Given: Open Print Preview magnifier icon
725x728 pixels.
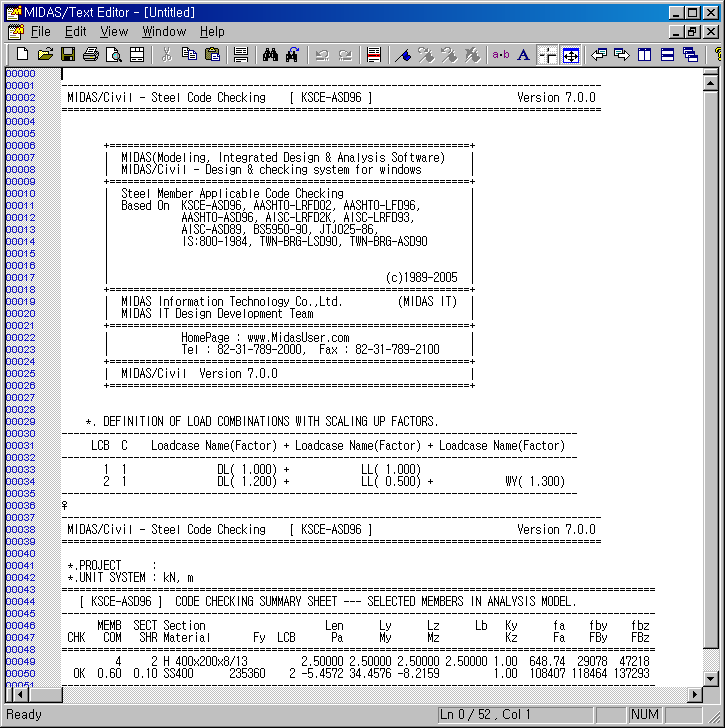Looking at the screenshot, I should click(114, 55).
